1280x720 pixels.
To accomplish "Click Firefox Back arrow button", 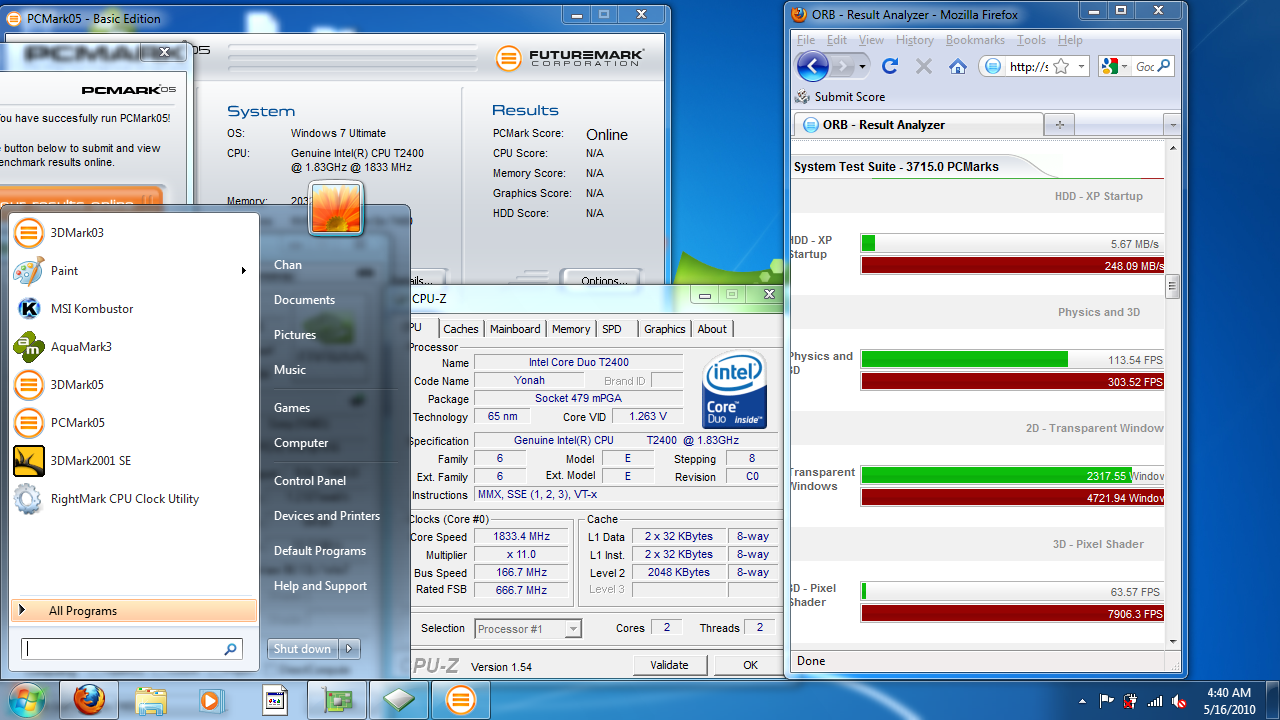I will point(813,67).
